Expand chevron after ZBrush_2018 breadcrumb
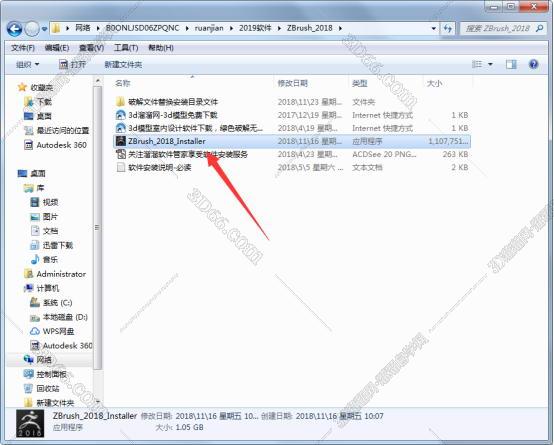Viewport: 554px width, 445px height. (340, 28)
